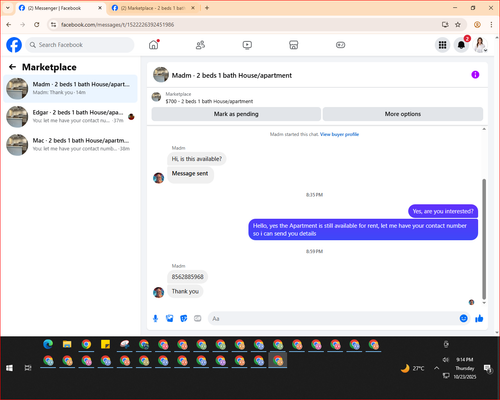This screenshot has width=500, height=400.
Task: View site information icon in address bar
Action: point(53,25)
